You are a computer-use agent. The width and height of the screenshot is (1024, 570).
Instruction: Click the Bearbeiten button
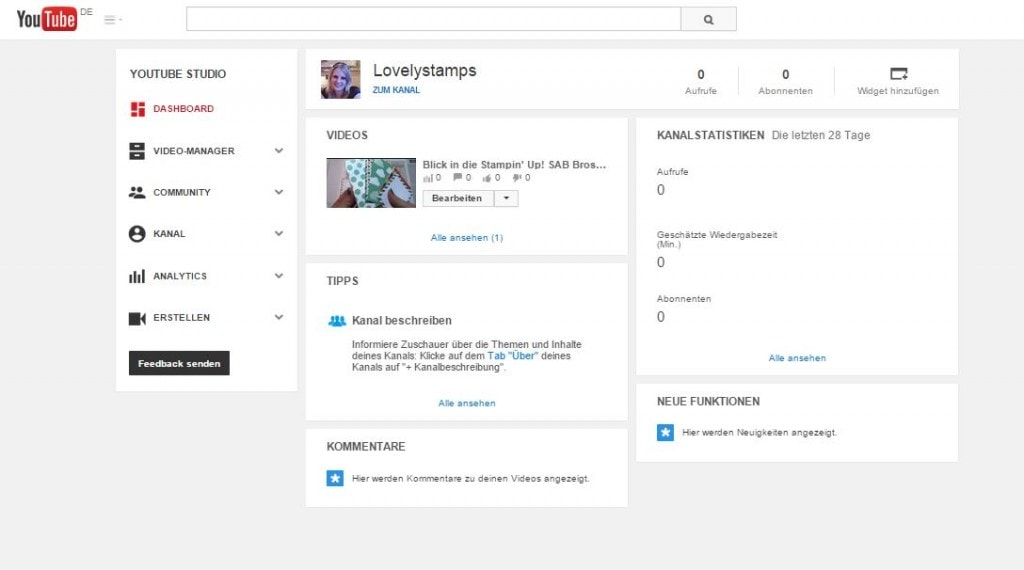pyautogui.click(x=457, y=198)
